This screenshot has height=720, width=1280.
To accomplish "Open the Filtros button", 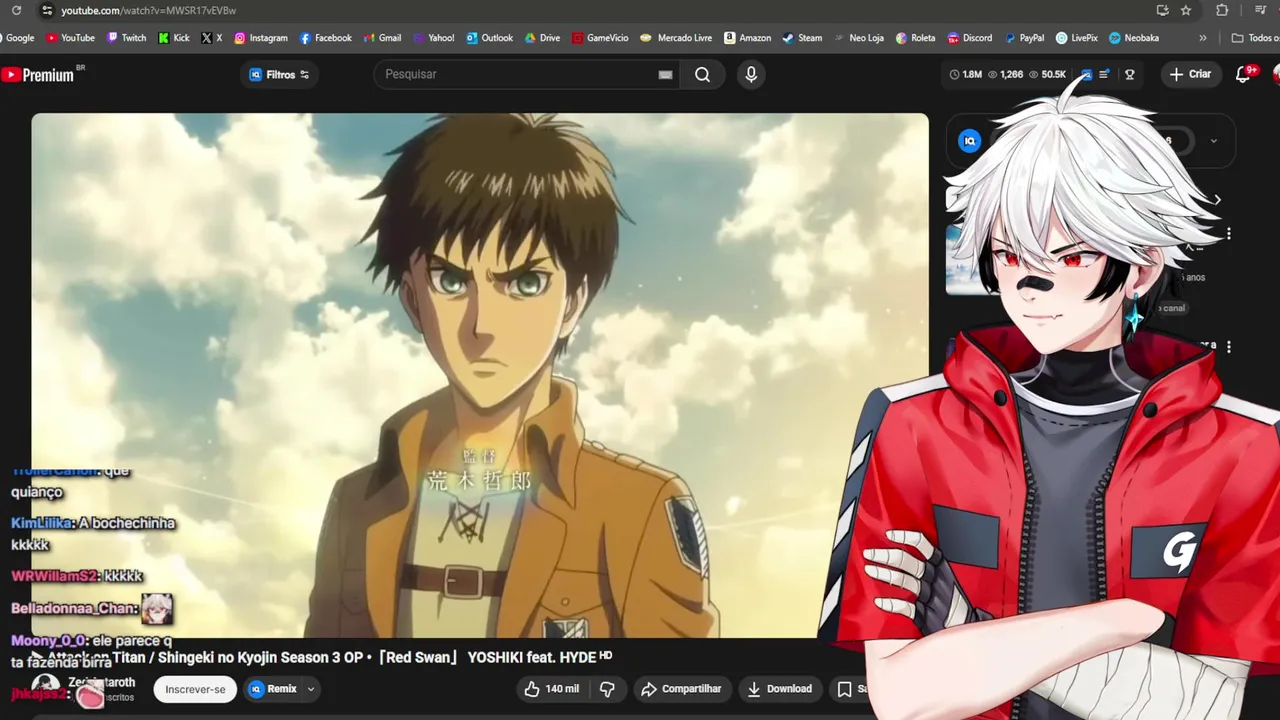I will pos(279,75).
